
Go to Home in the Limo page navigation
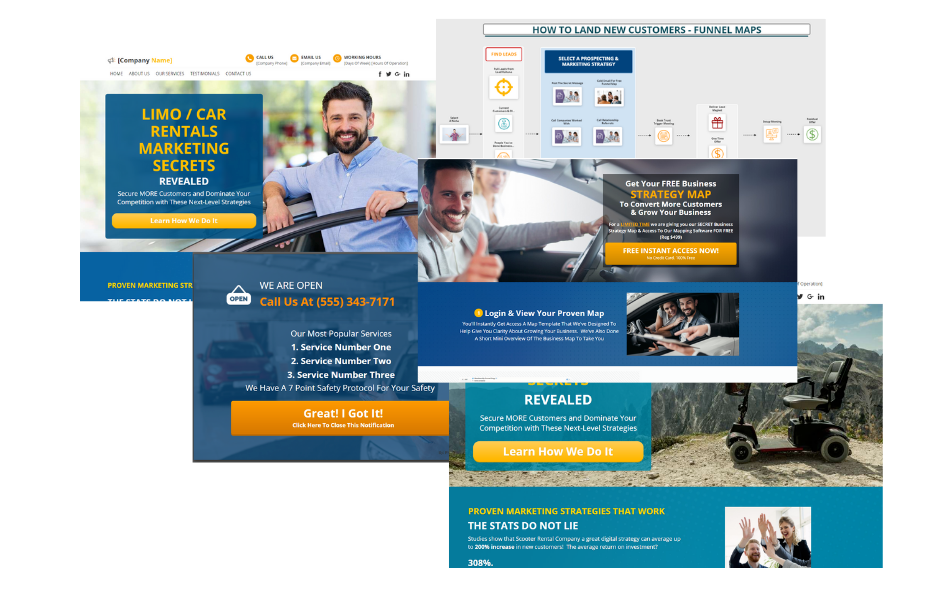[116, 74]
